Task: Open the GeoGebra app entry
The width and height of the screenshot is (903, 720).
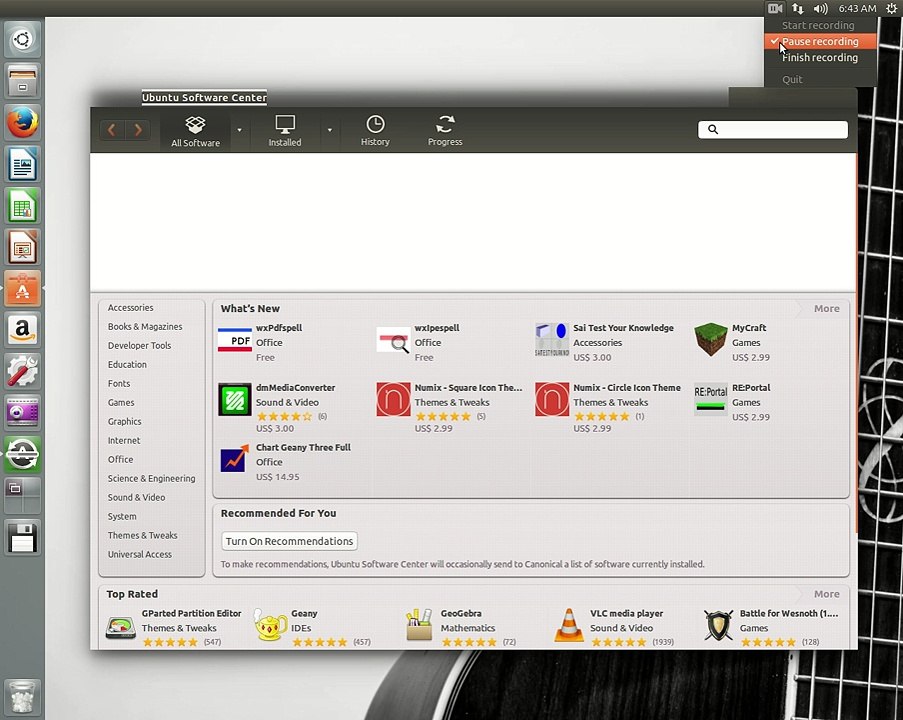Action: 461,628
